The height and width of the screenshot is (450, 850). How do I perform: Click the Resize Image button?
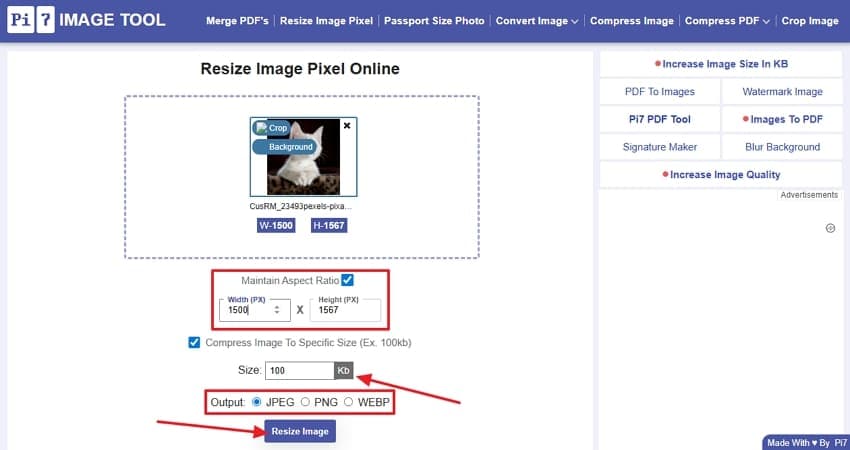point(300,432)
